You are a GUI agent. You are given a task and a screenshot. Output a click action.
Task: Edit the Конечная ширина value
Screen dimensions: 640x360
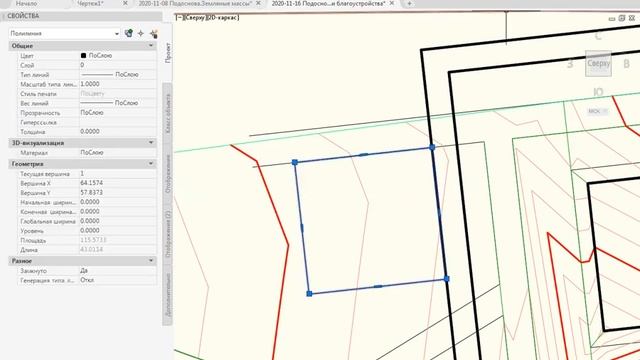pos(118,212)
